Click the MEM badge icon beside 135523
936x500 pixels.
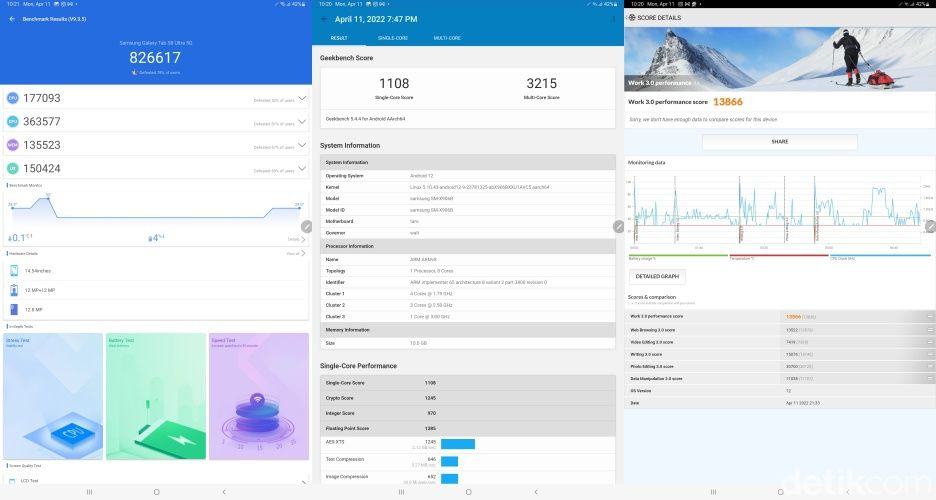click(13, 145)
